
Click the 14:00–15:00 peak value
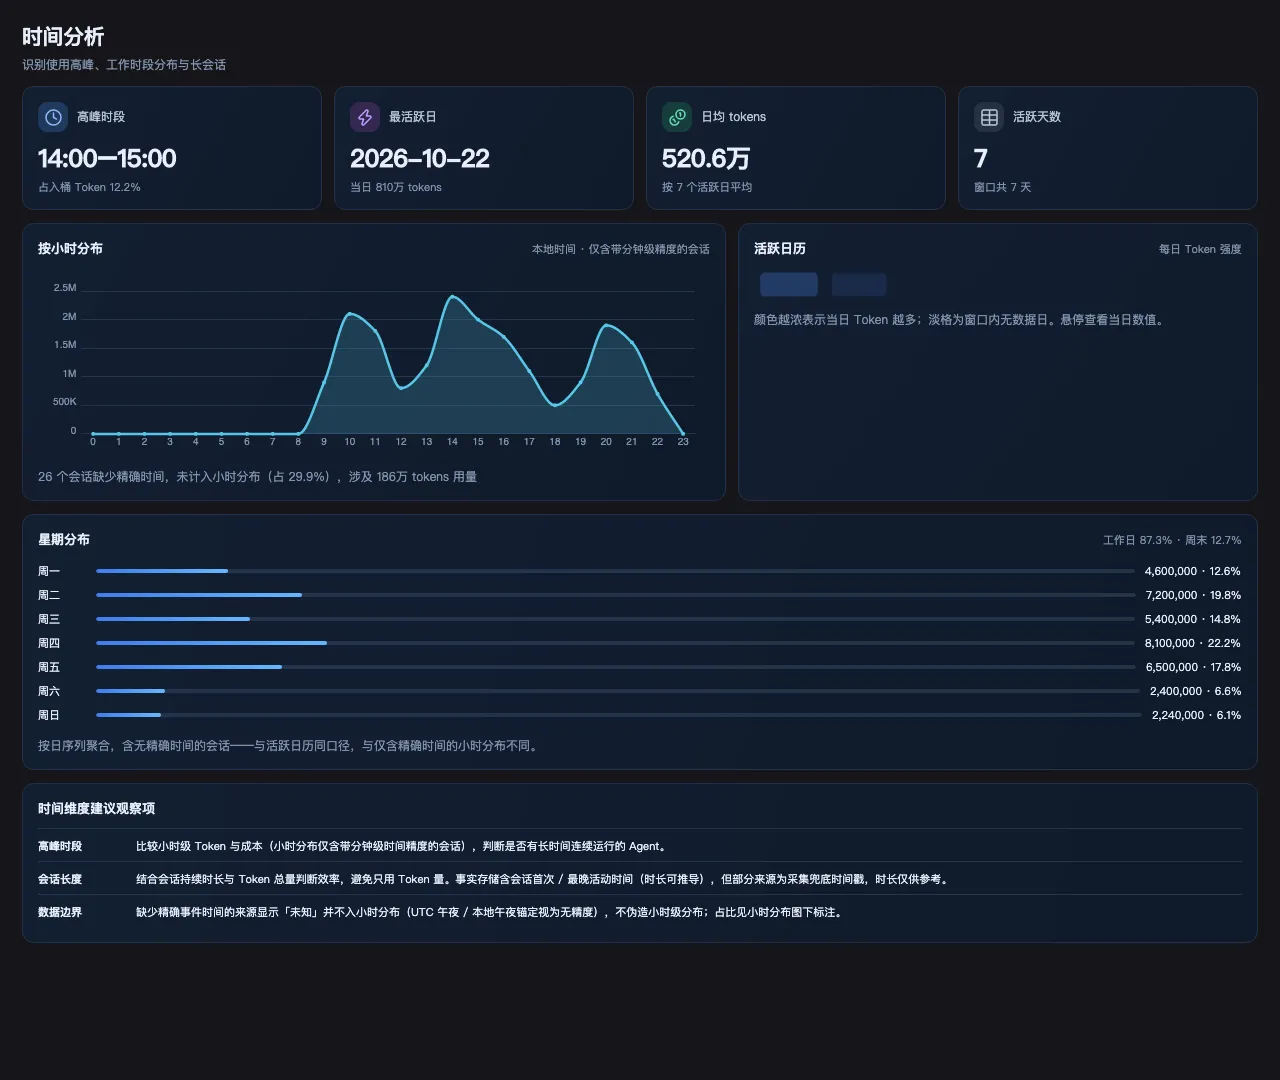[x=107, y=159]
